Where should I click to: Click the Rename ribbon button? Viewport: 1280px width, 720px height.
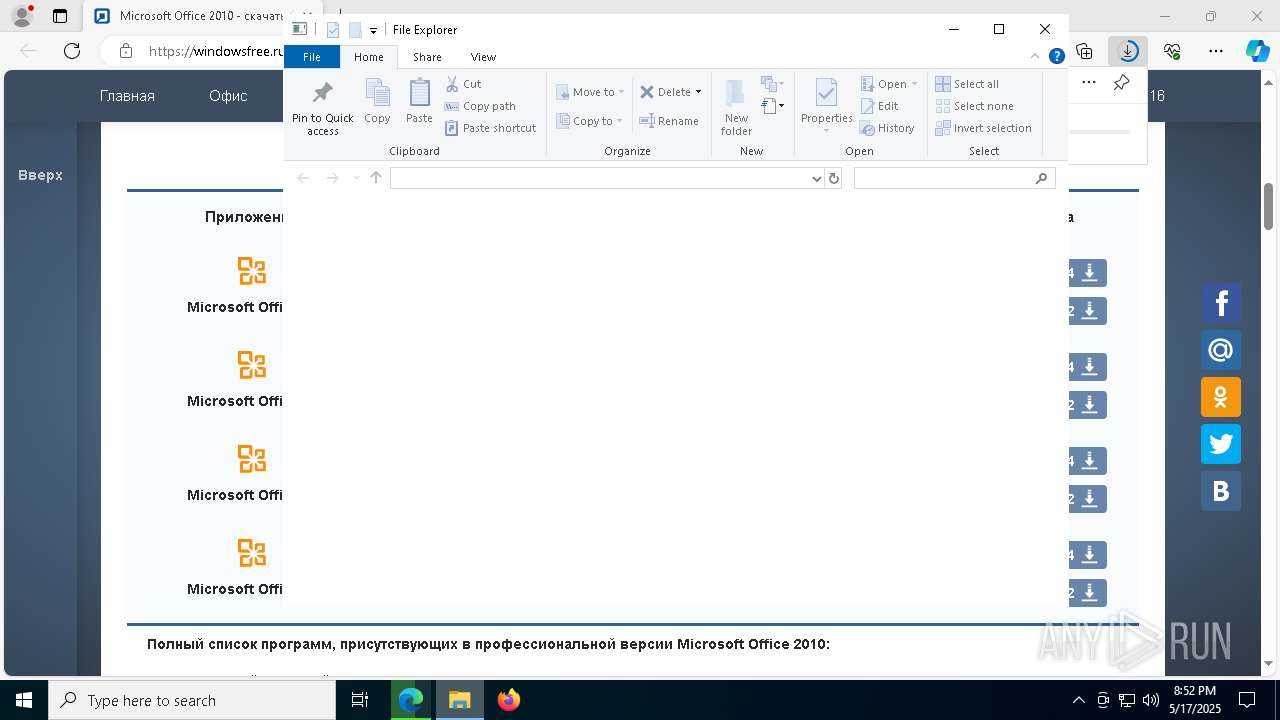[x=670, y=121]
